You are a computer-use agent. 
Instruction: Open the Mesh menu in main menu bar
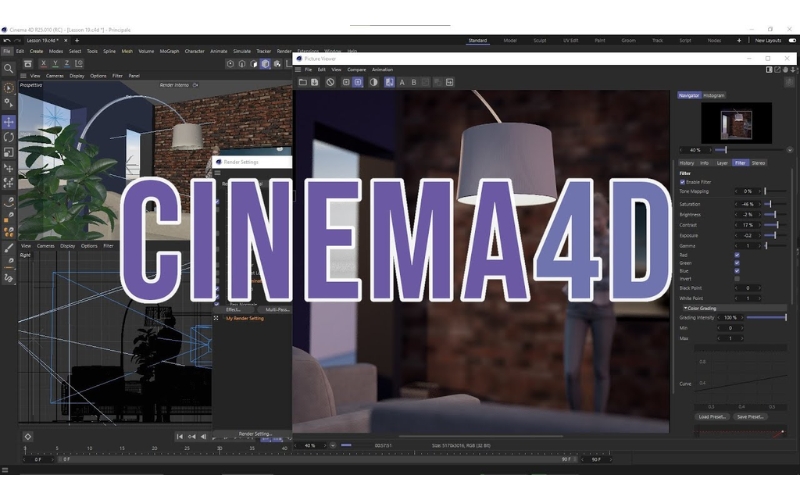[127, 51]
